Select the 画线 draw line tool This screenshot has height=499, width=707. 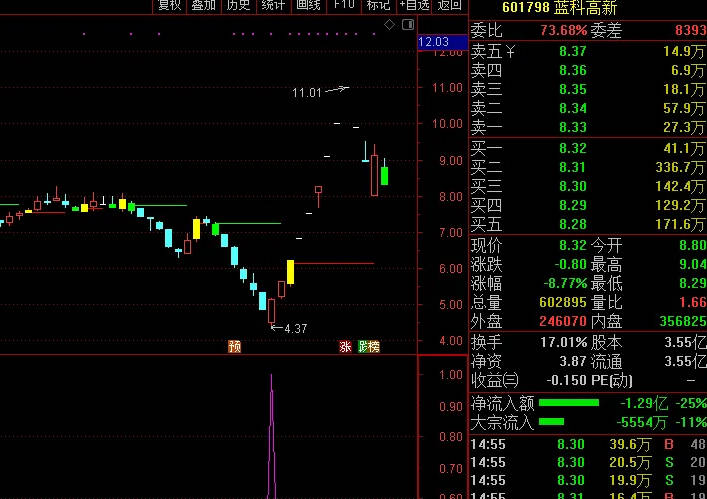click(x=308, y=5)
